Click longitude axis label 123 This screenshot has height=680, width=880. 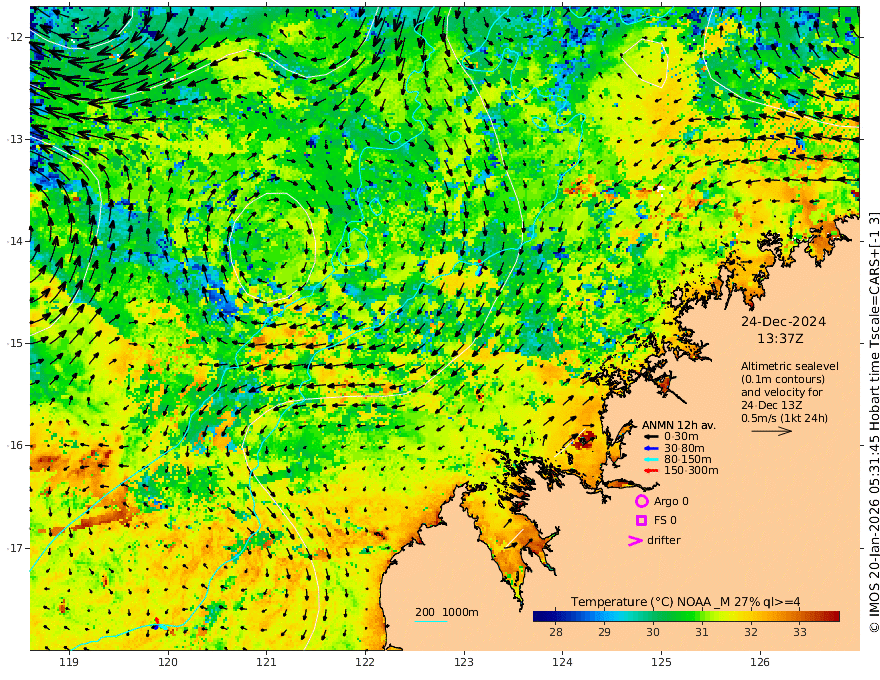[x=464, y=663]
